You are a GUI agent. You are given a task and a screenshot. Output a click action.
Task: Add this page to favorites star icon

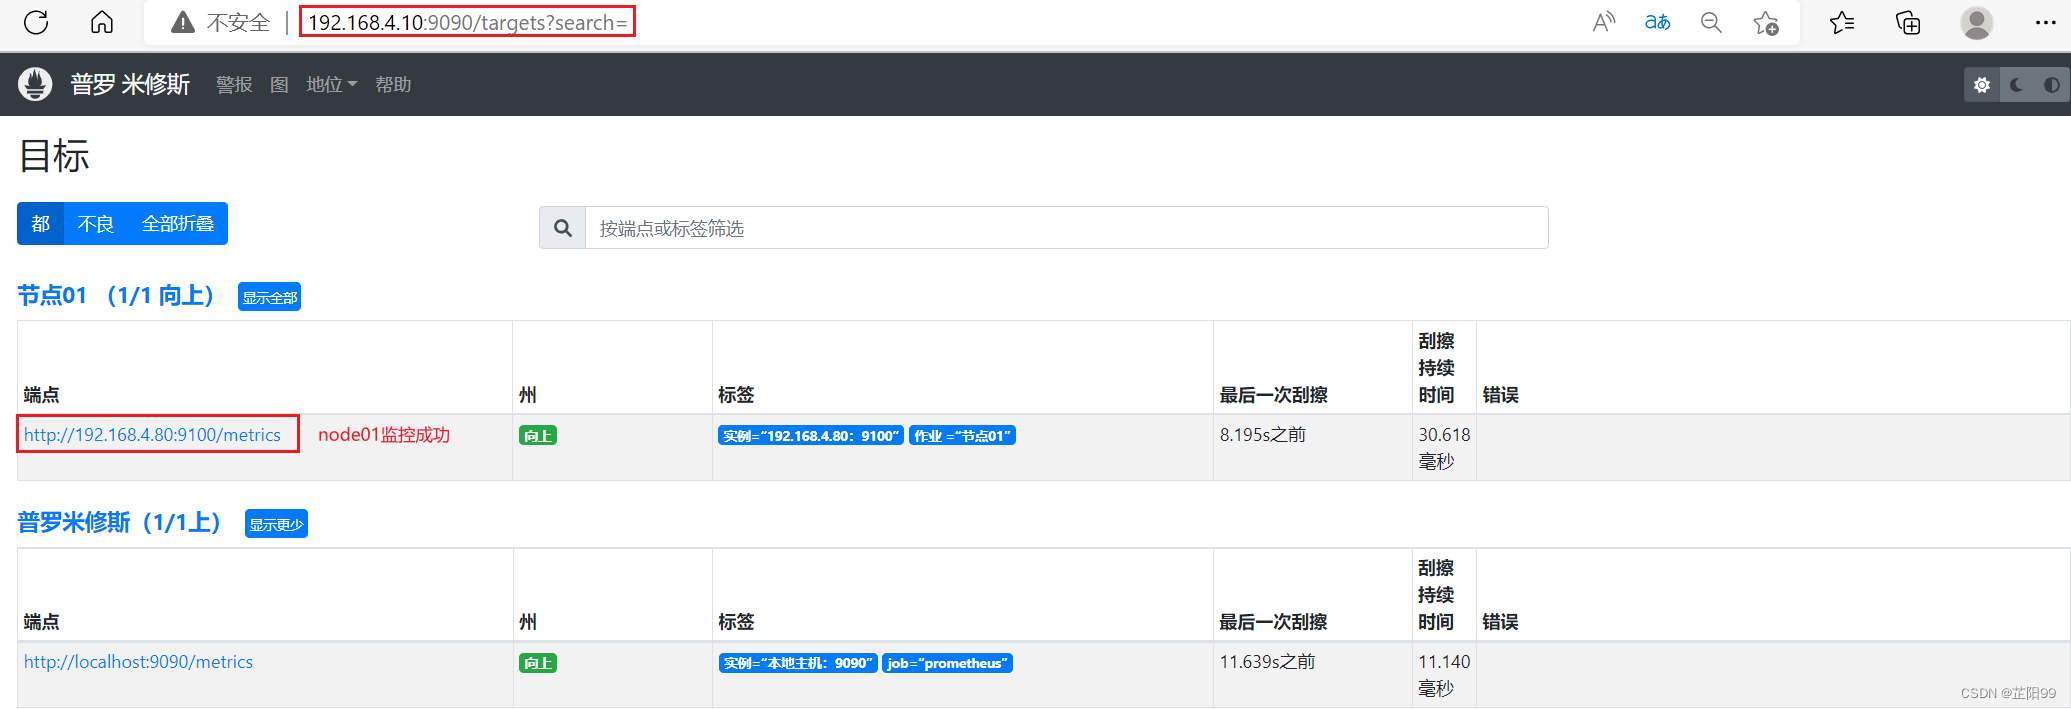pos(1766,22)
